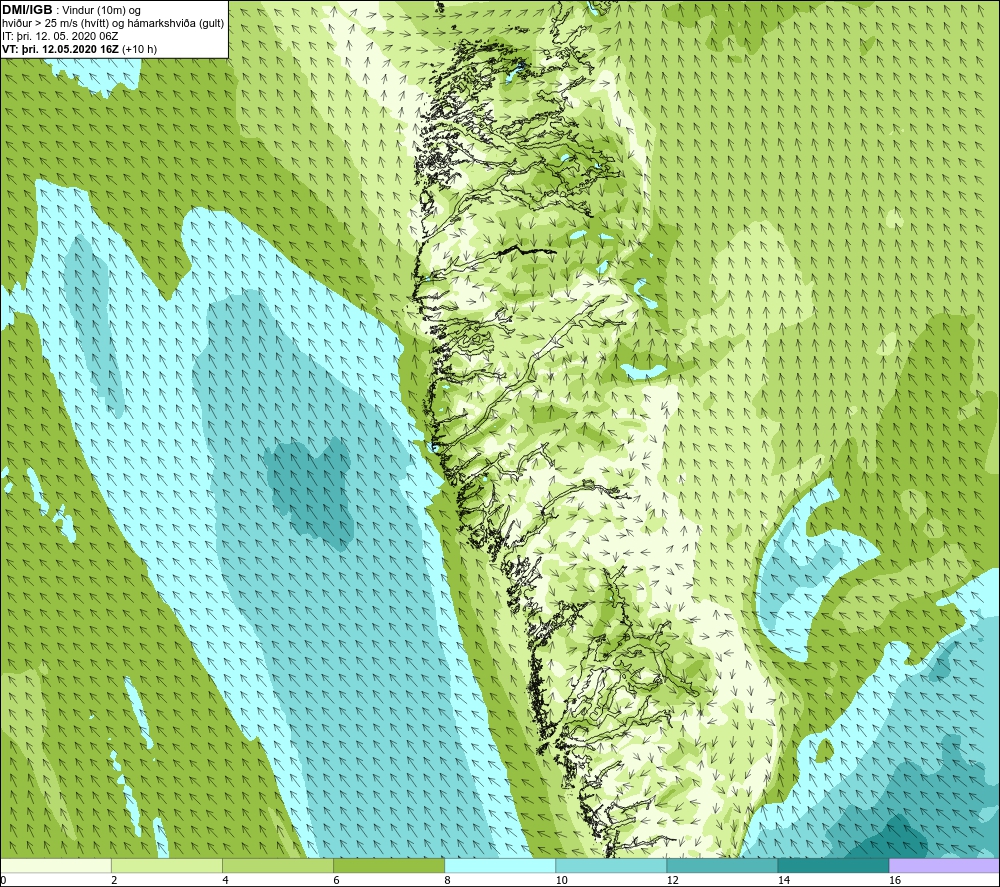The width and height of the screenshot is (1000, 887).
Task: Click the 6–8 m/s dark green legend swatch
Action: (x=389, y=865)
